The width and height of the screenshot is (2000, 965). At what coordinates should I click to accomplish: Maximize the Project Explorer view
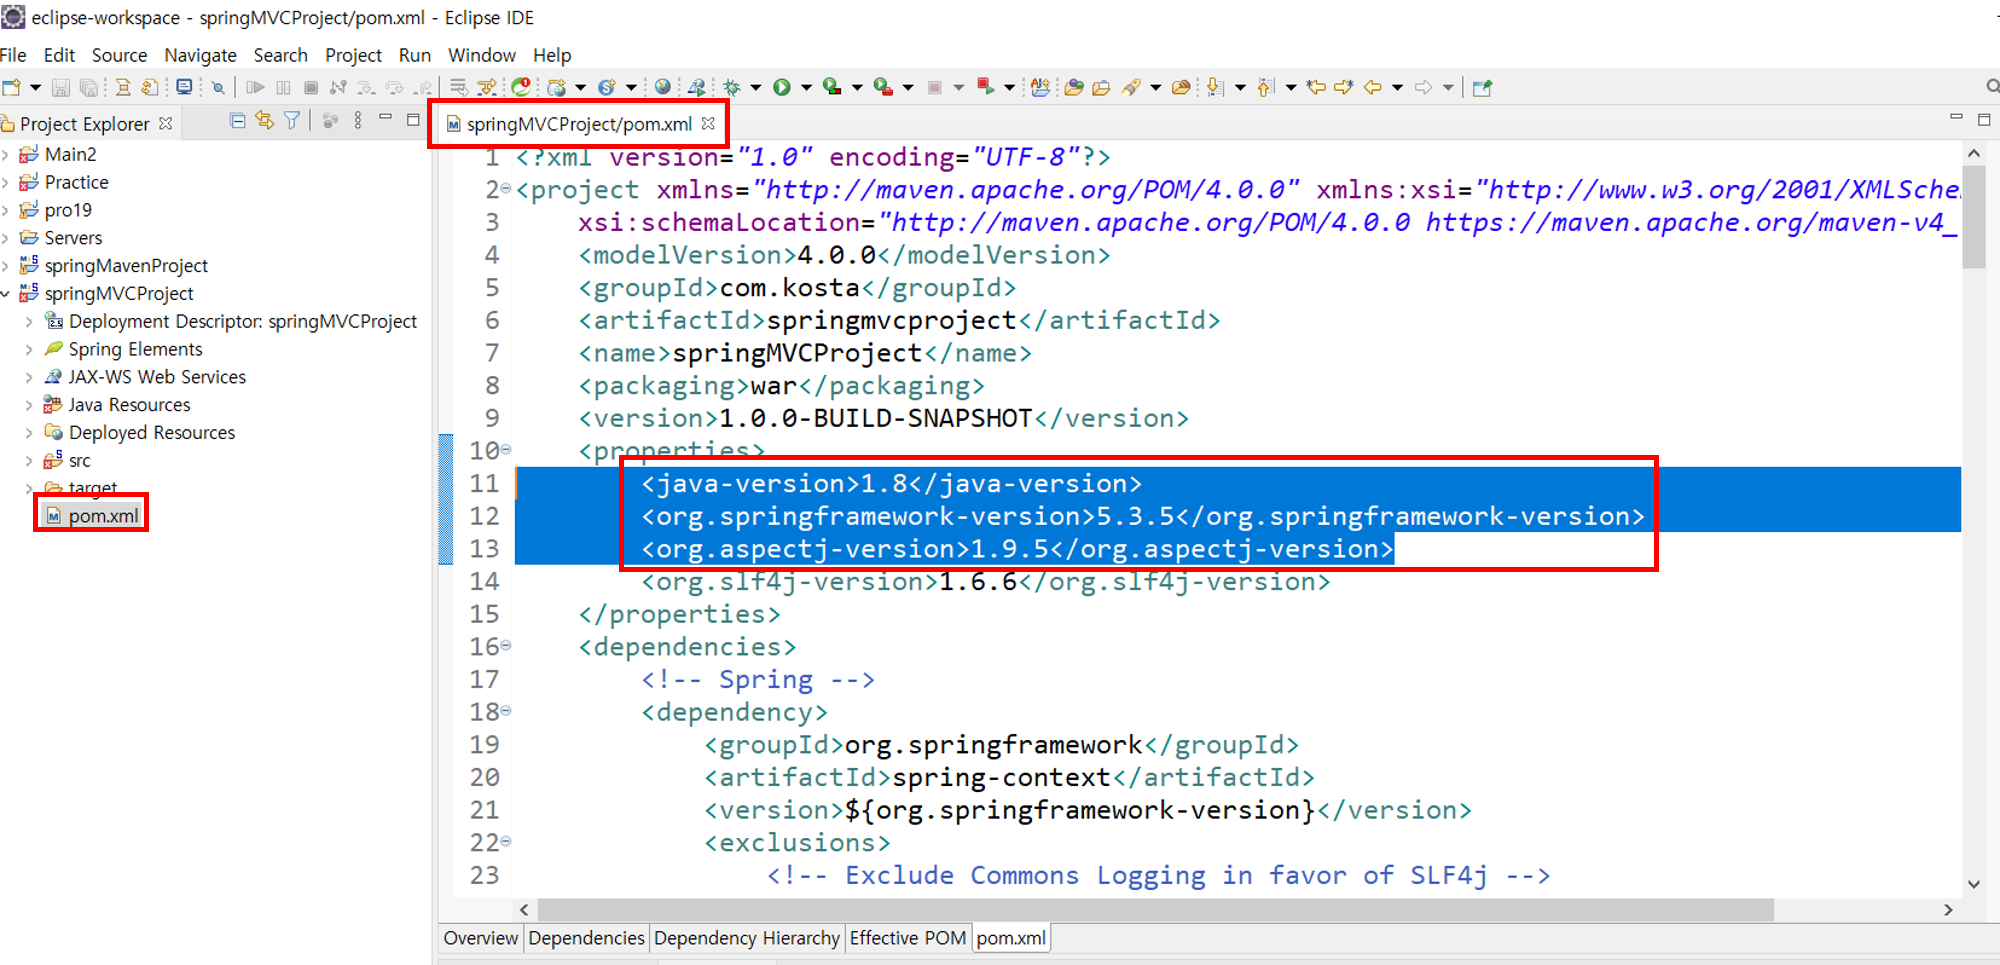coord(413,120)
